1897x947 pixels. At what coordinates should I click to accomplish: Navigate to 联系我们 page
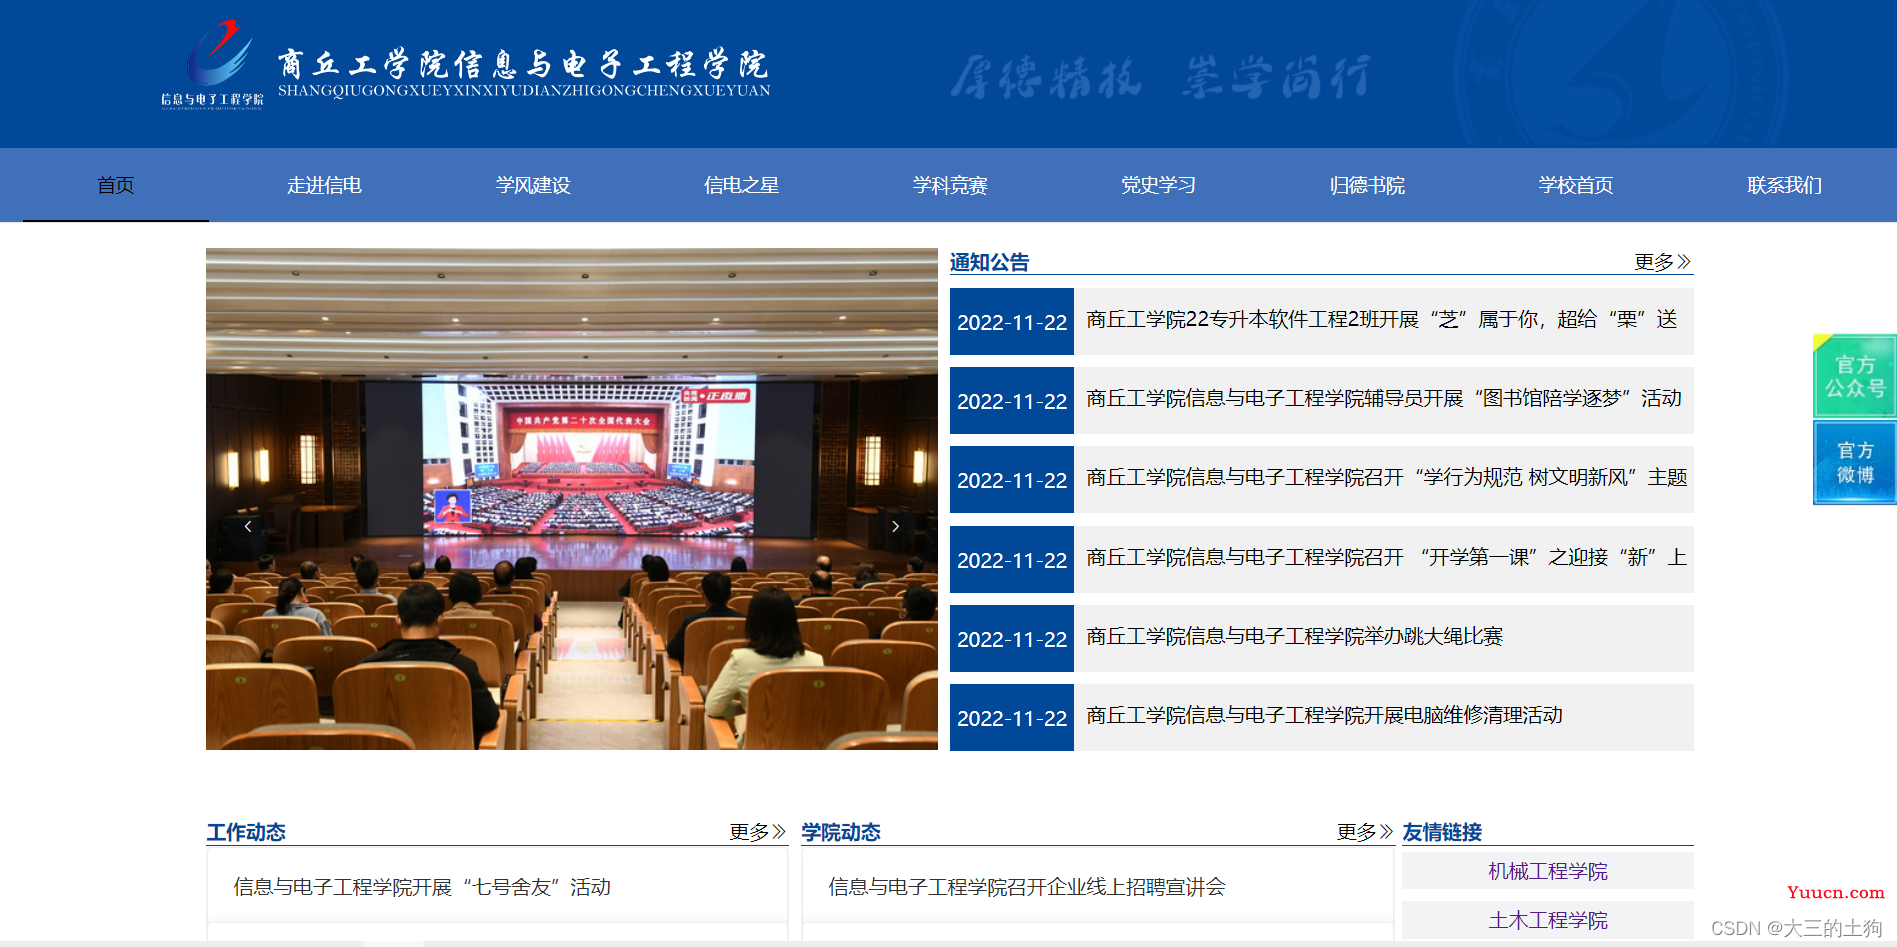(x=1784, y=185)
